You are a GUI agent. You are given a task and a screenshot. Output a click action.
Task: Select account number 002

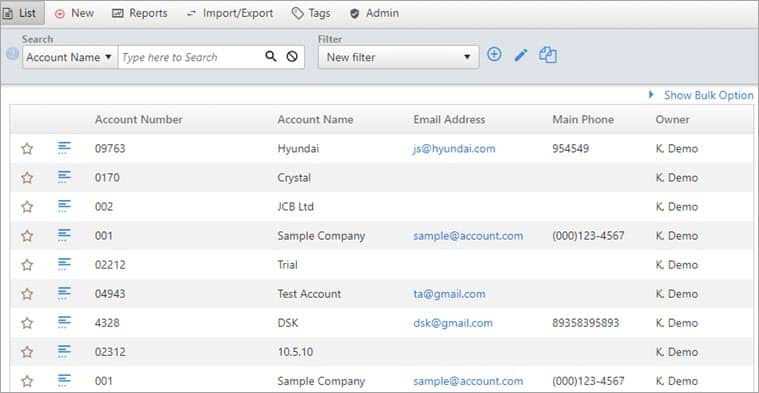104,207
